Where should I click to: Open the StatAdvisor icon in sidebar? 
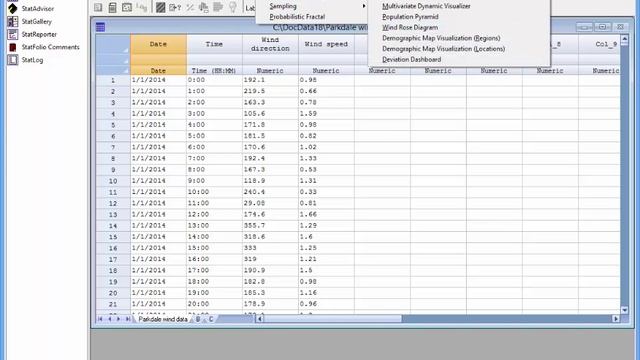pos(13,8)
